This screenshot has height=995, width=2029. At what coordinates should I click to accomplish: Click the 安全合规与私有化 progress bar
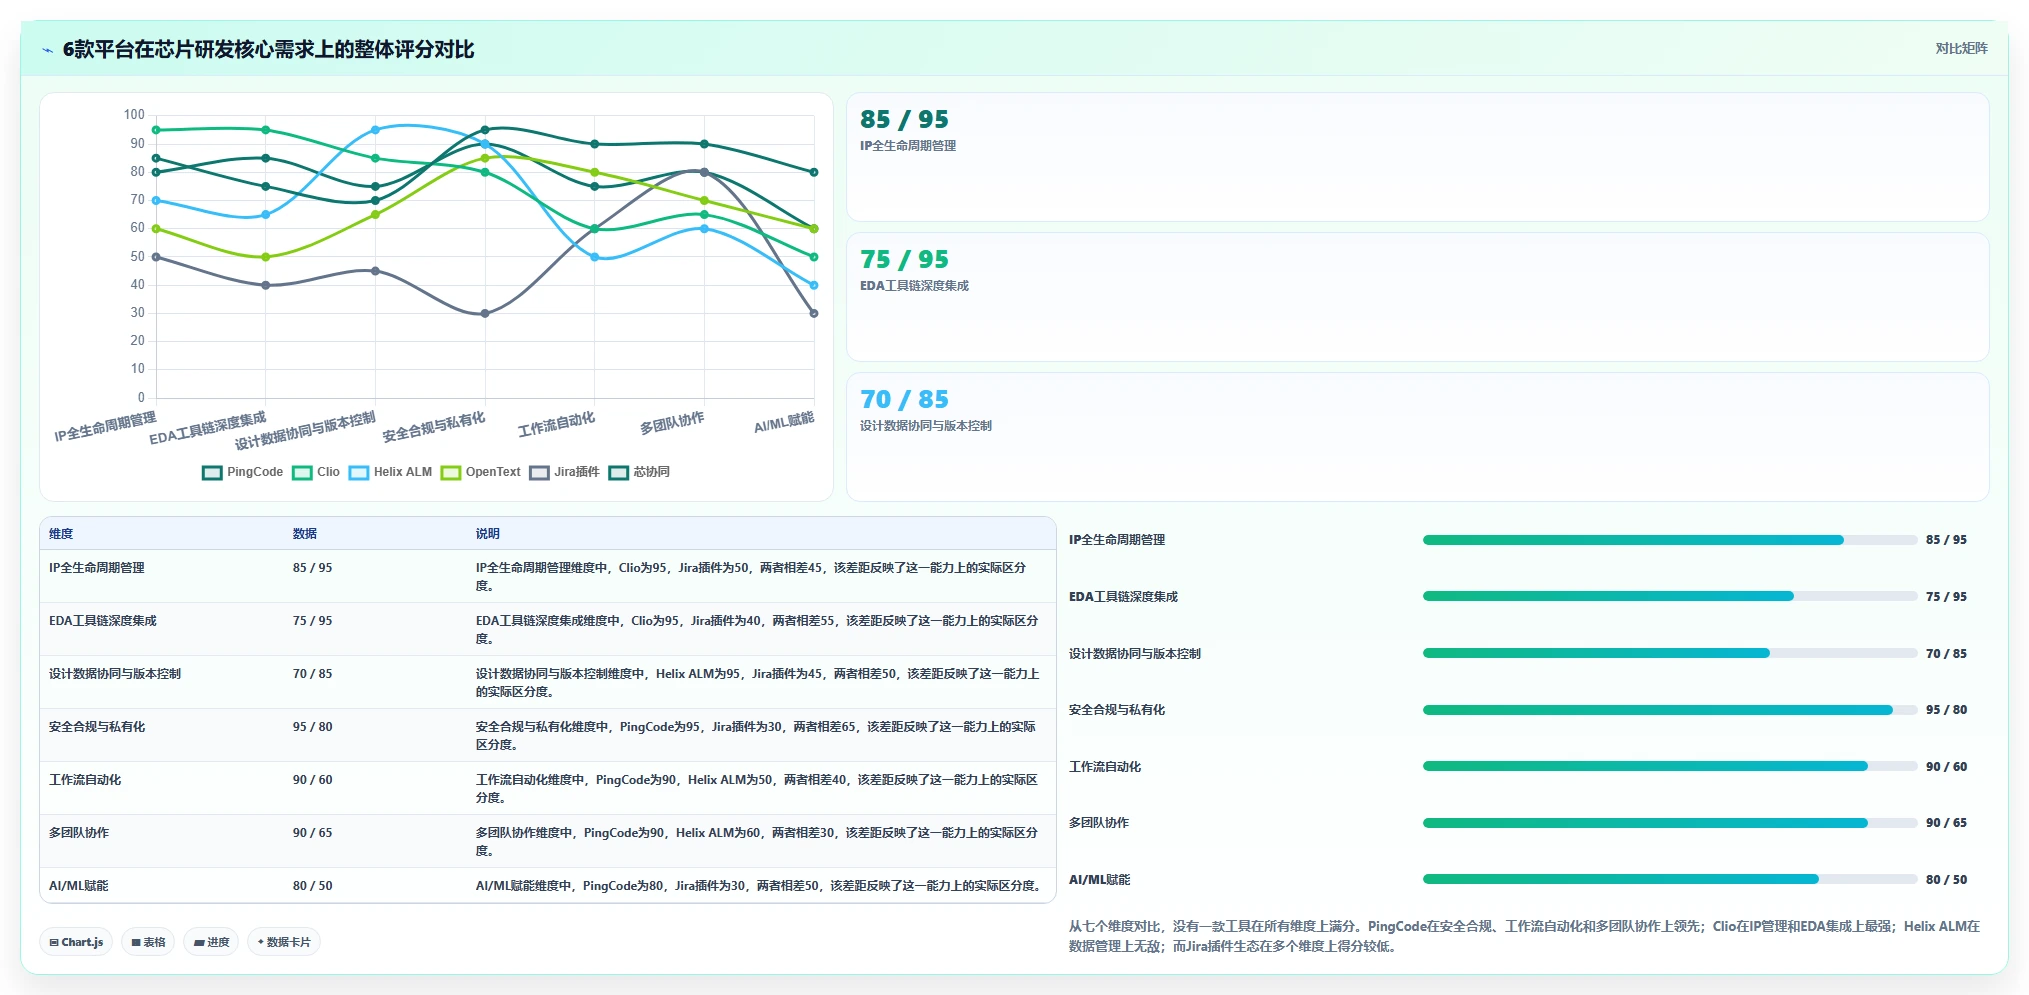(1670, 710)
